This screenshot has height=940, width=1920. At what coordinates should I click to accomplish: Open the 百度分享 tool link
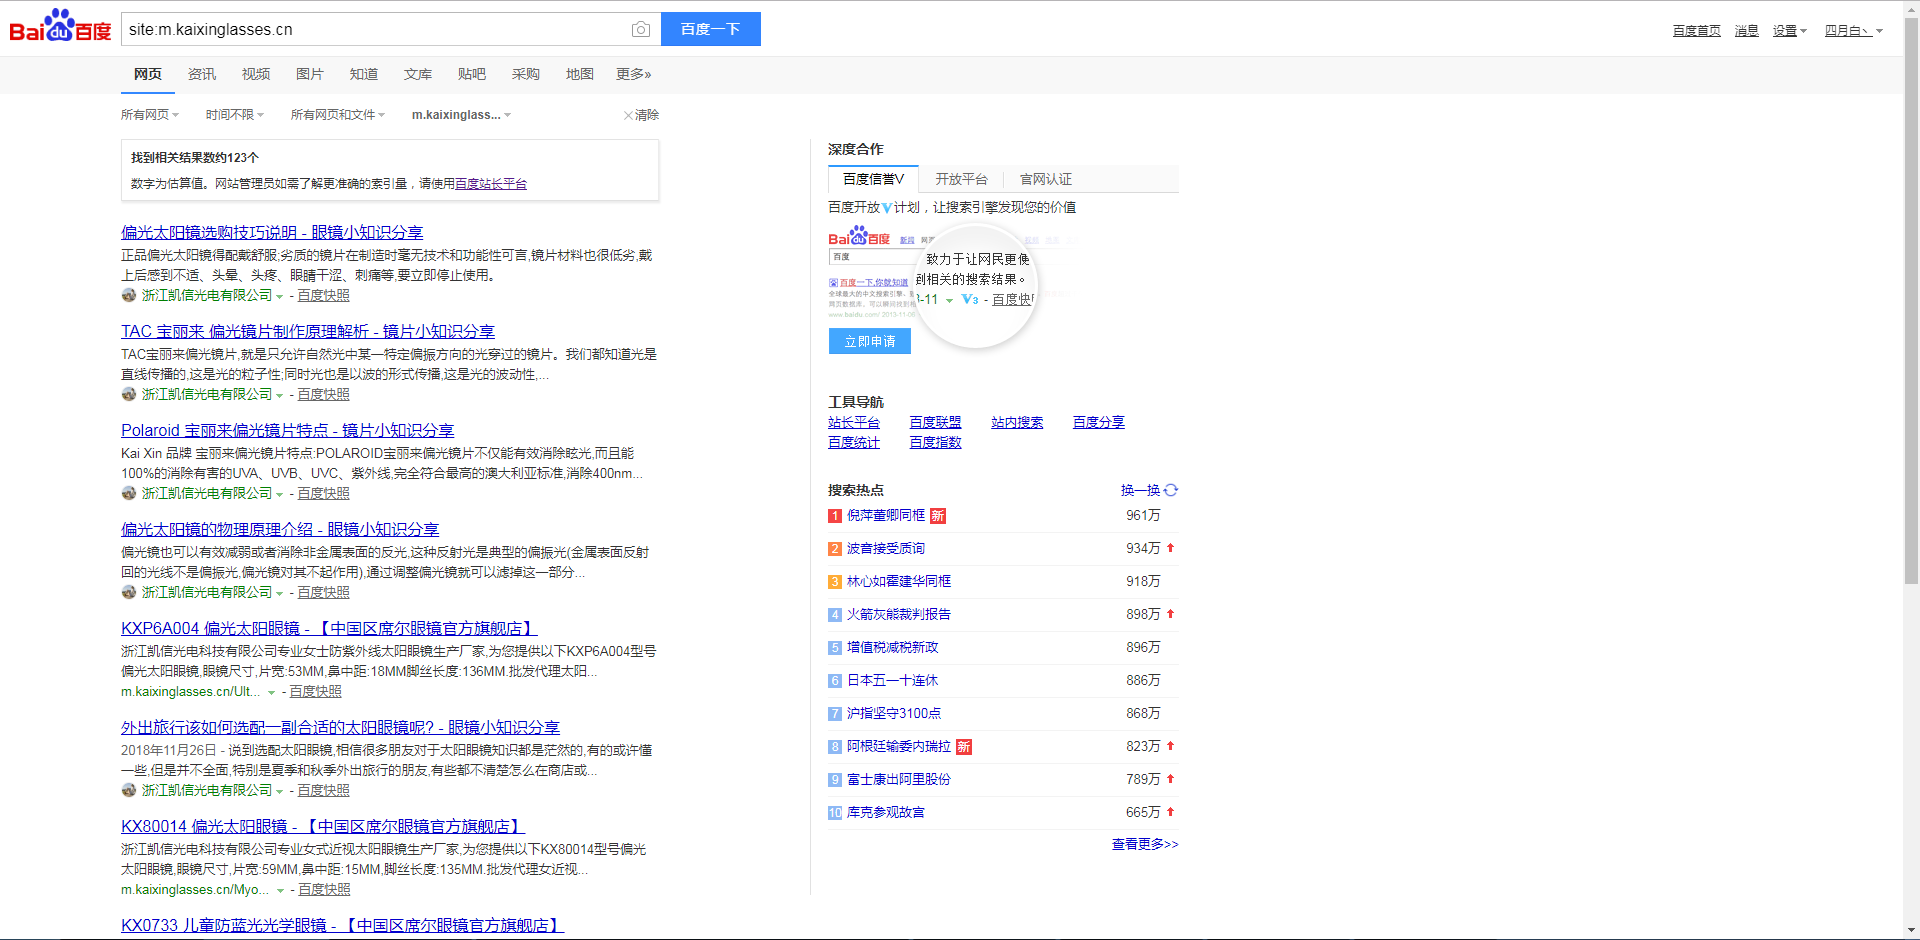(1099, 422)
